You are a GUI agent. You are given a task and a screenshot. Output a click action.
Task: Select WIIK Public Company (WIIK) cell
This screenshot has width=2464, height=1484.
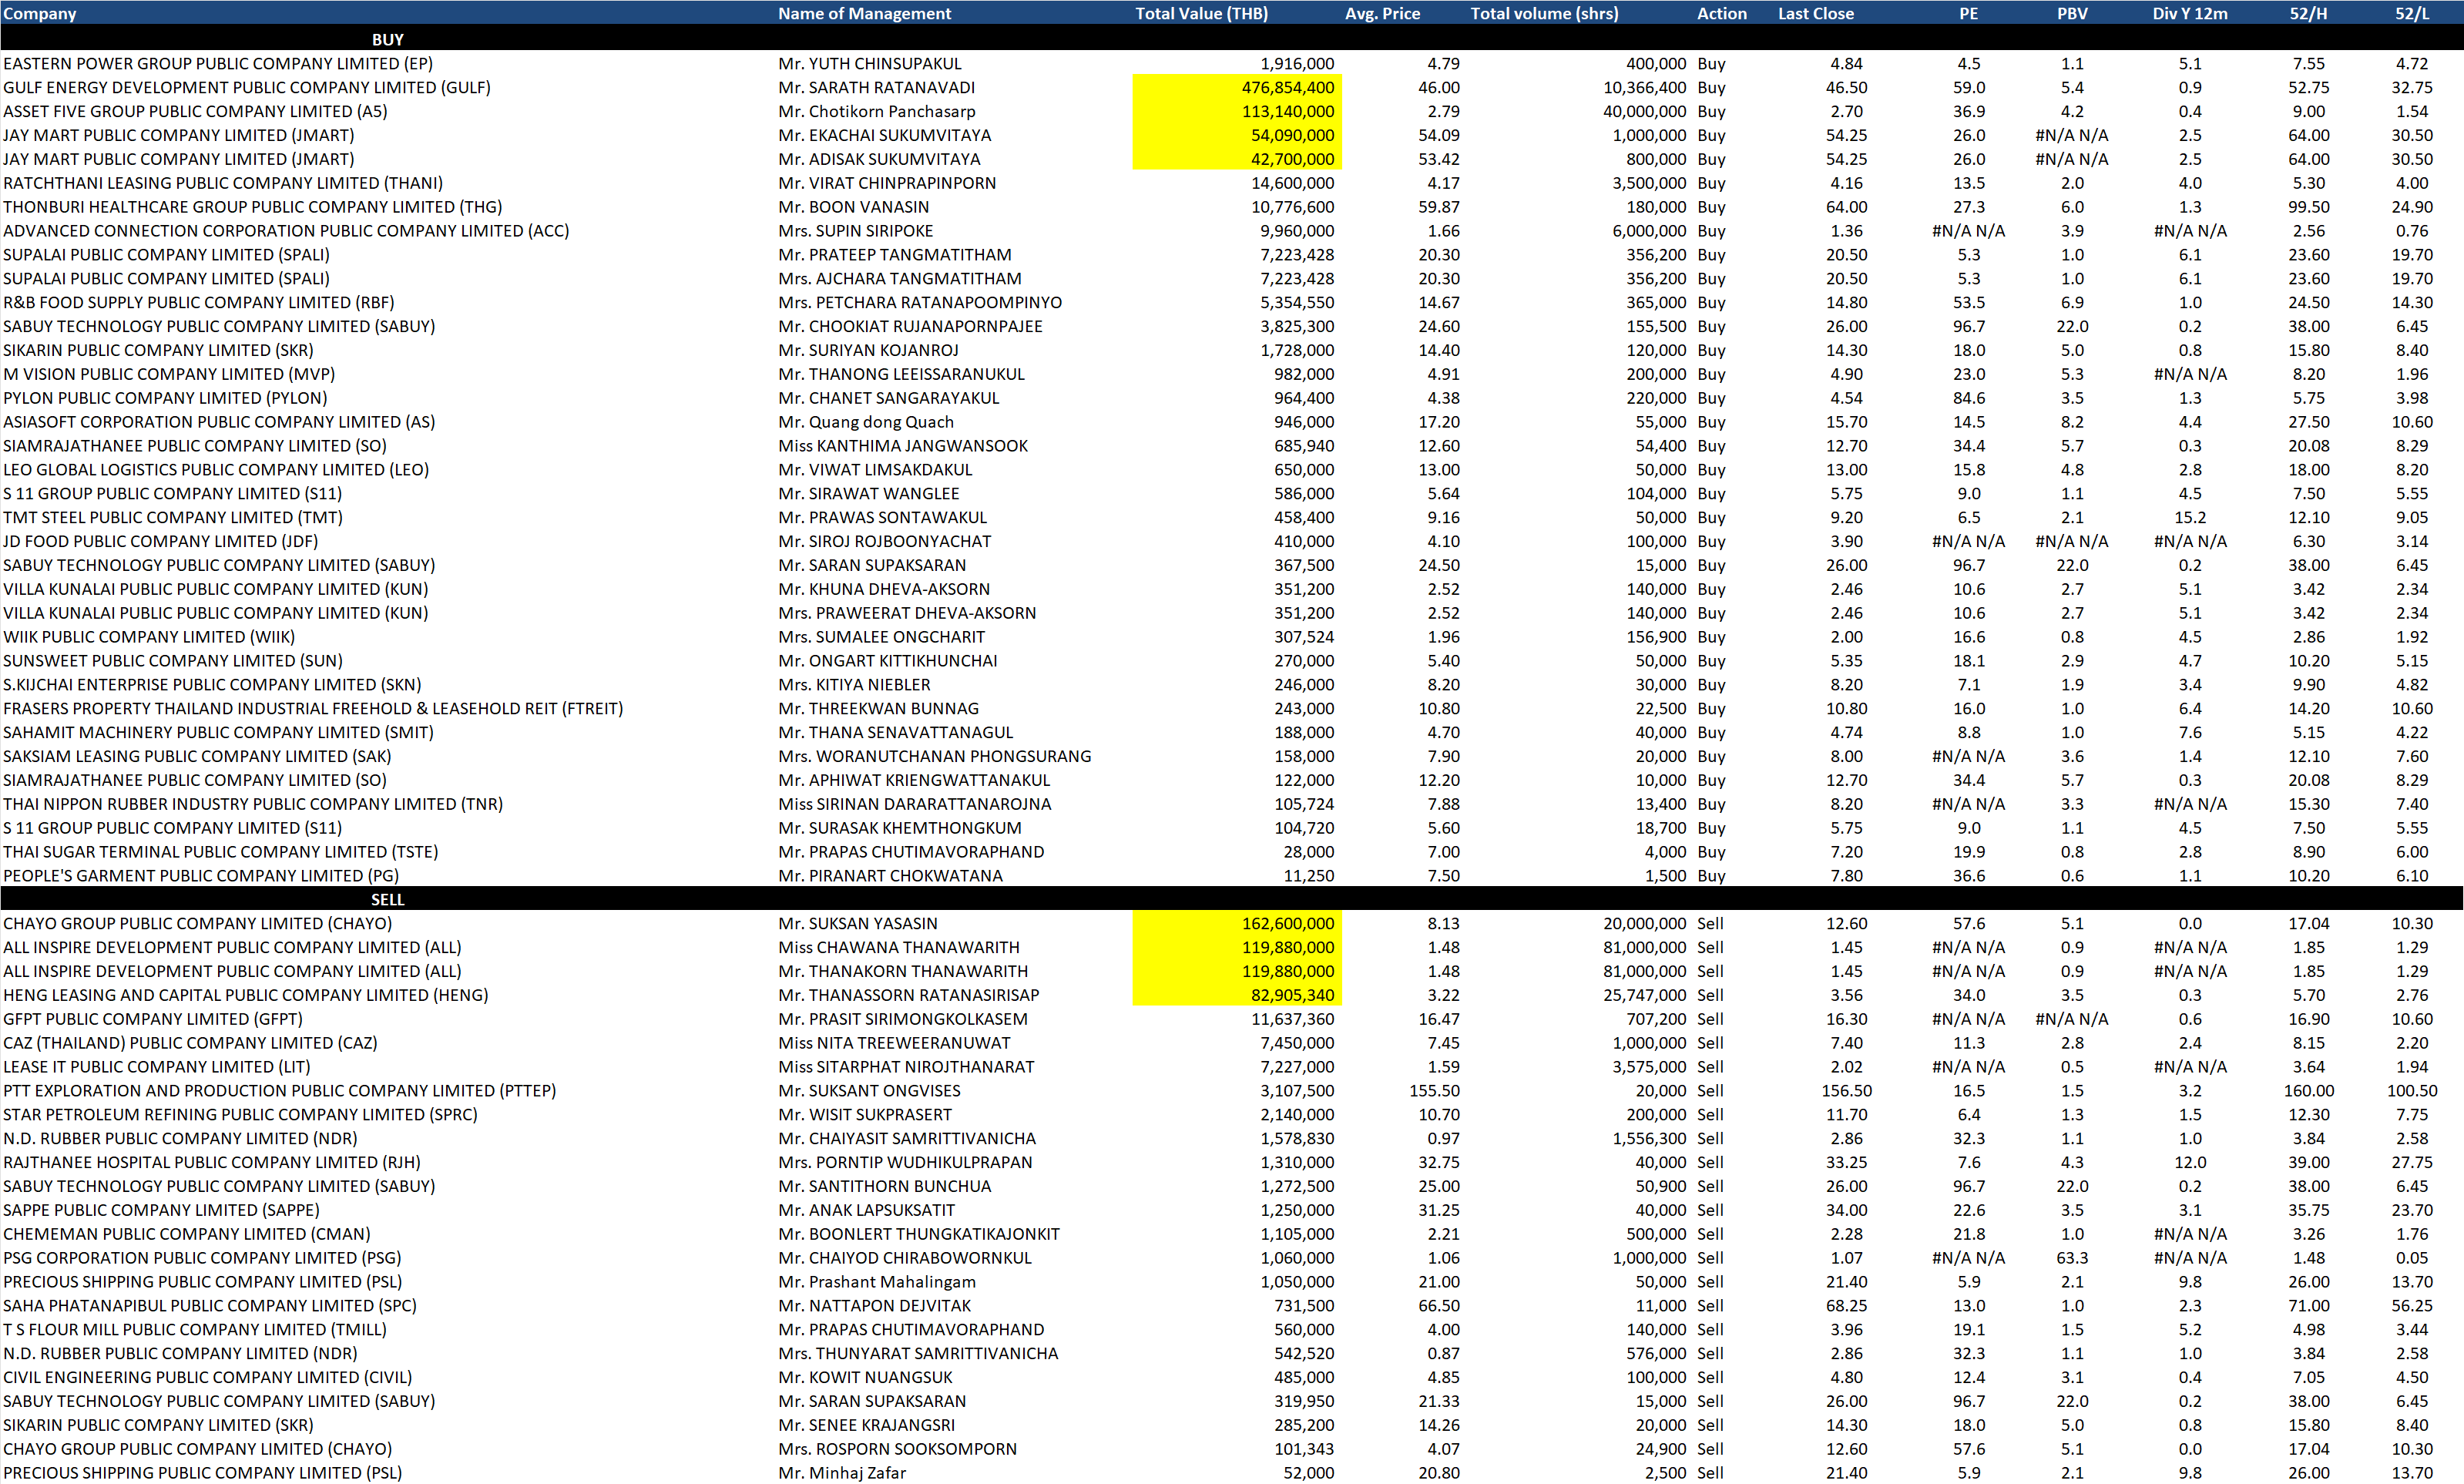[x=149, y=637]
